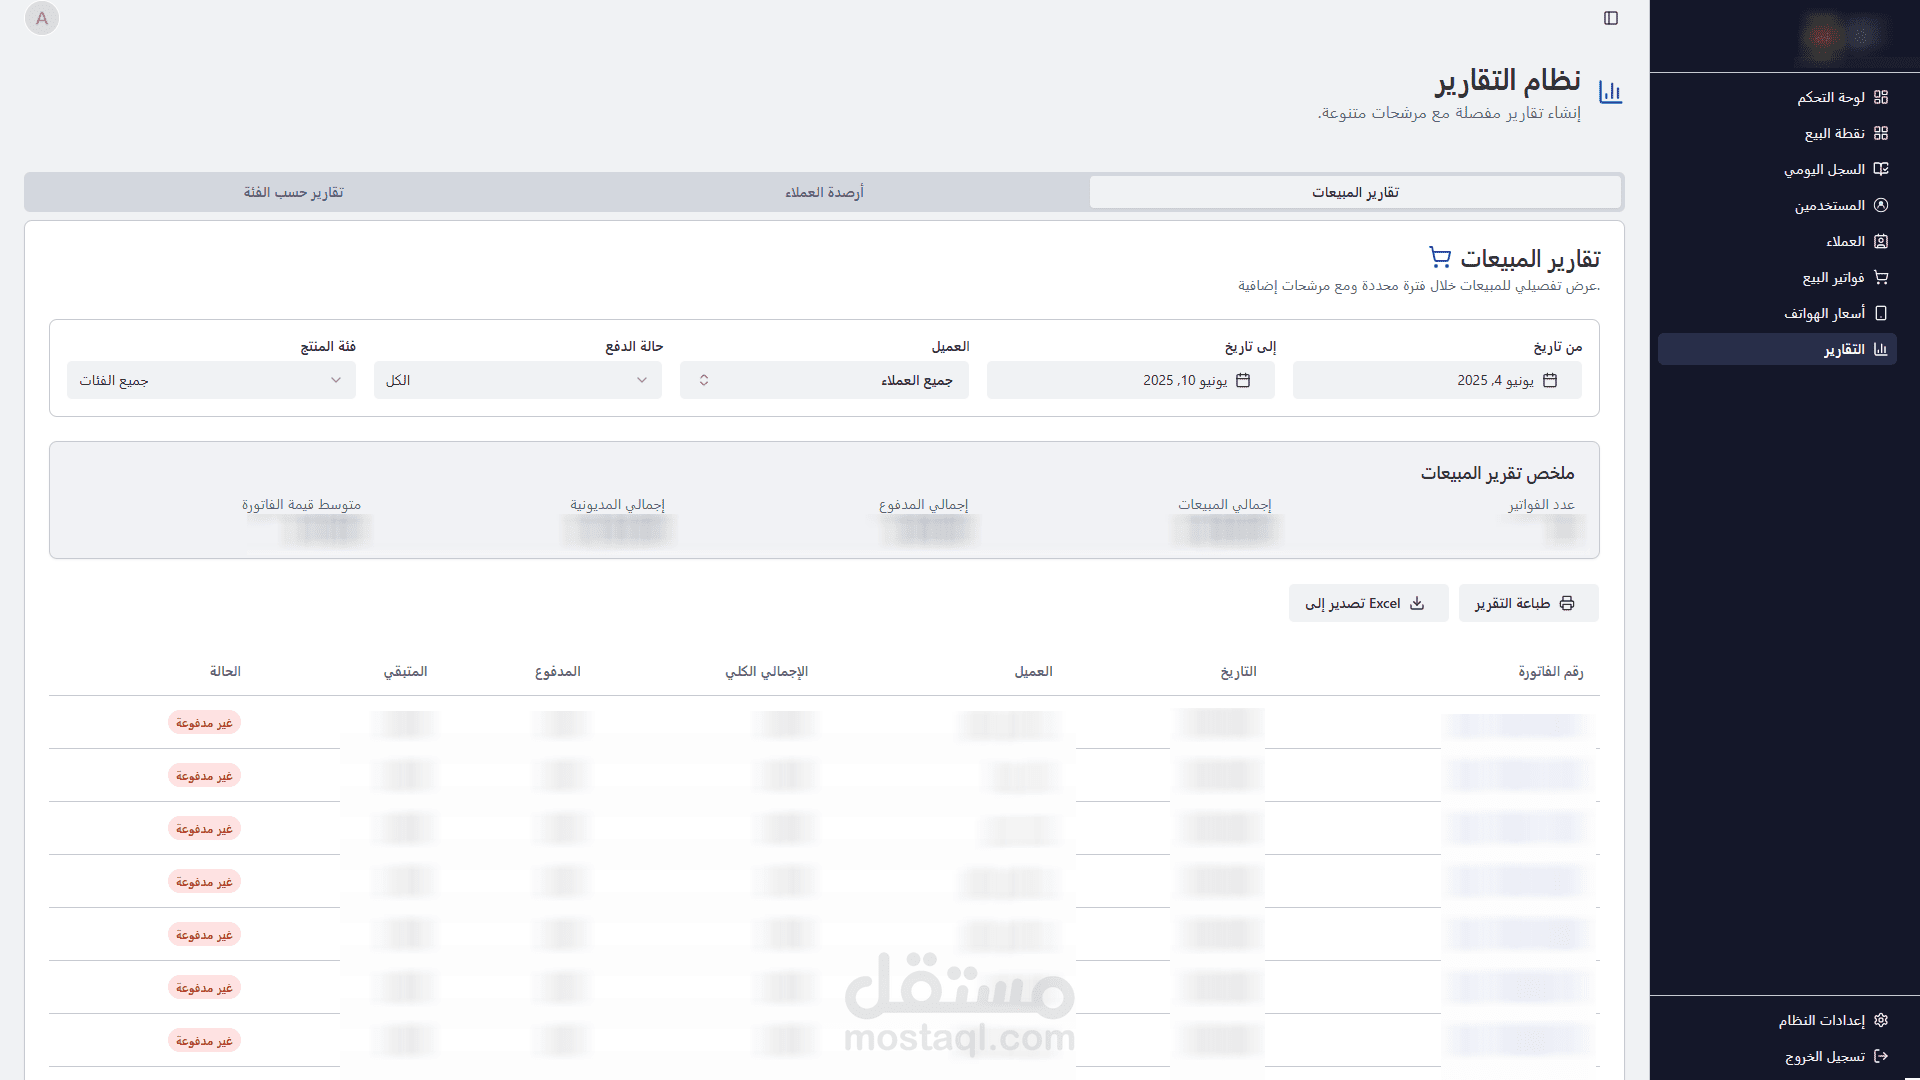Switch to تقارير حسب الفئة tab
Viewport: 1920px width, 1080px height.
pos(293,192)
